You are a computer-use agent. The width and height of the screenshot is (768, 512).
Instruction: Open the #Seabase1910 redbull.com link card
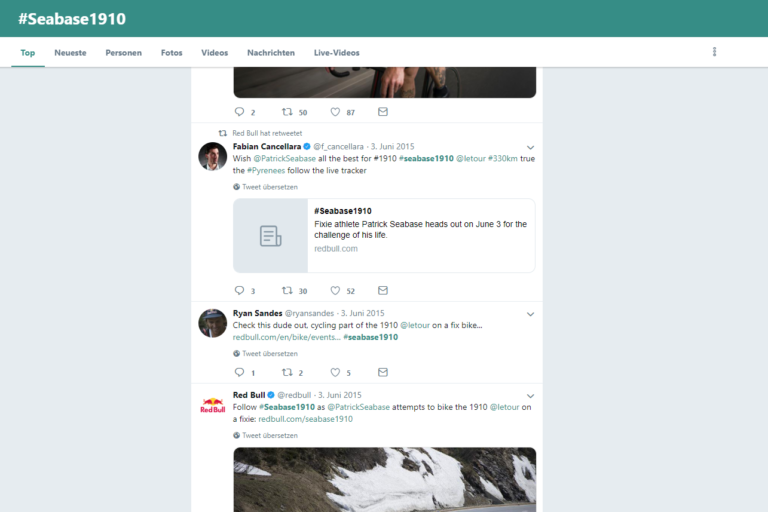coord(384,236)
